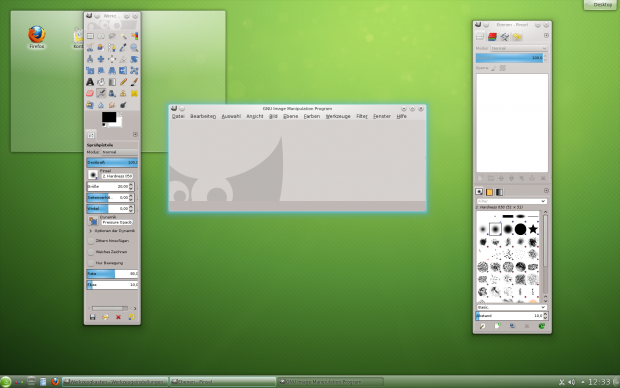Select the Rectangle Select tool

tap(90, 36)
